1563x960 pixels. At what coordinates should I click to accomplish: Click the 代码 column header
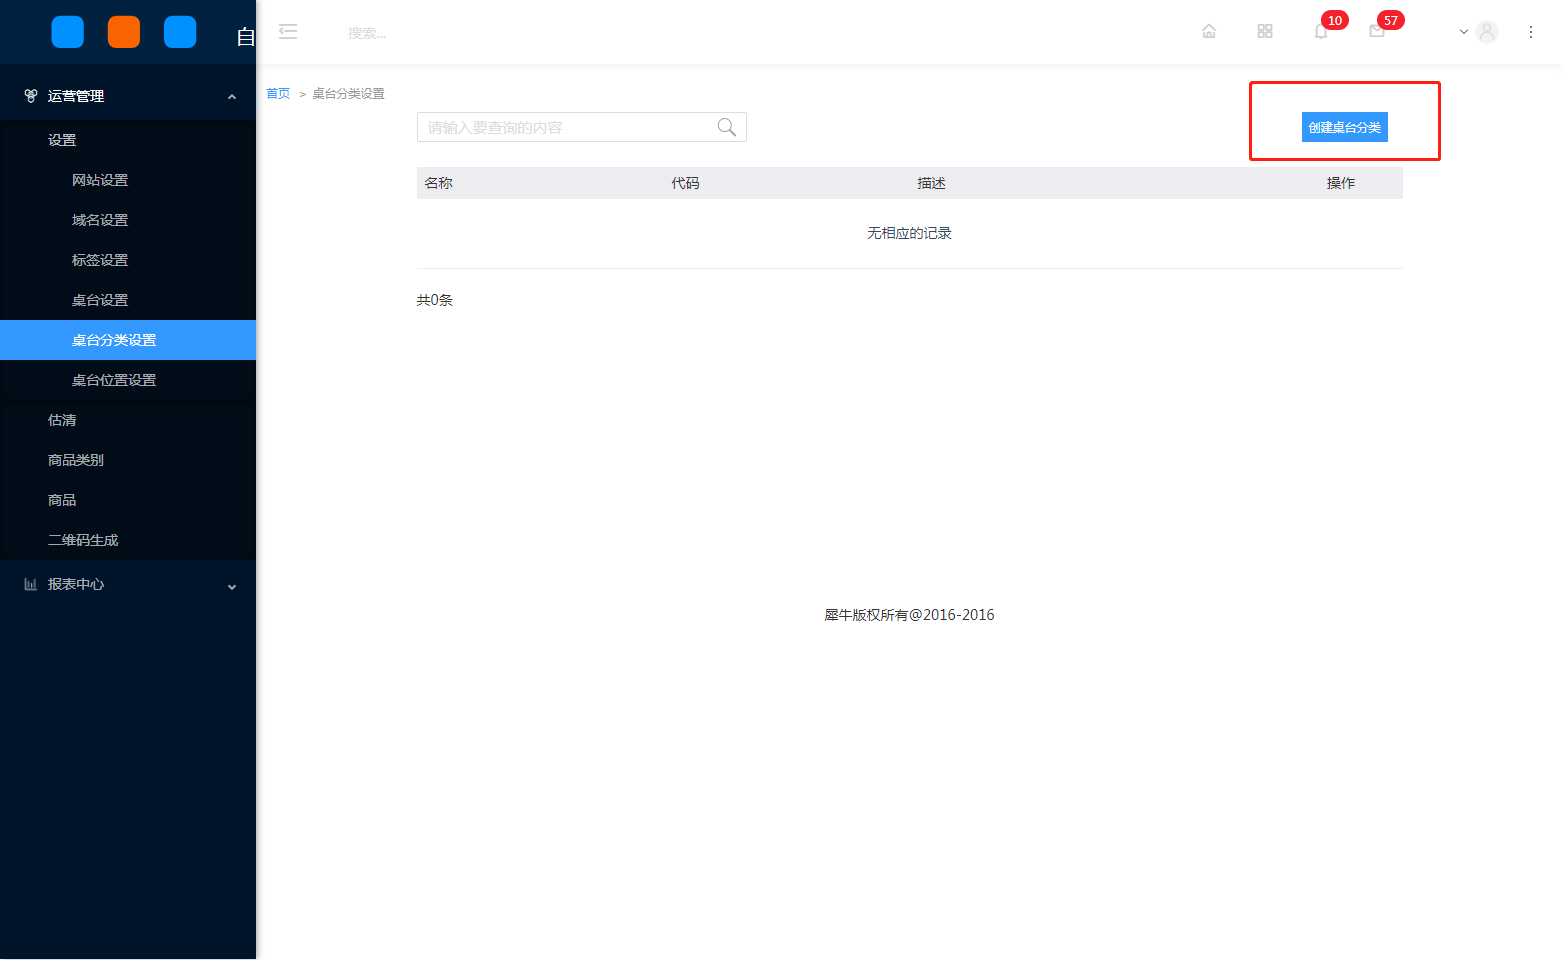[x=685, y=183]
